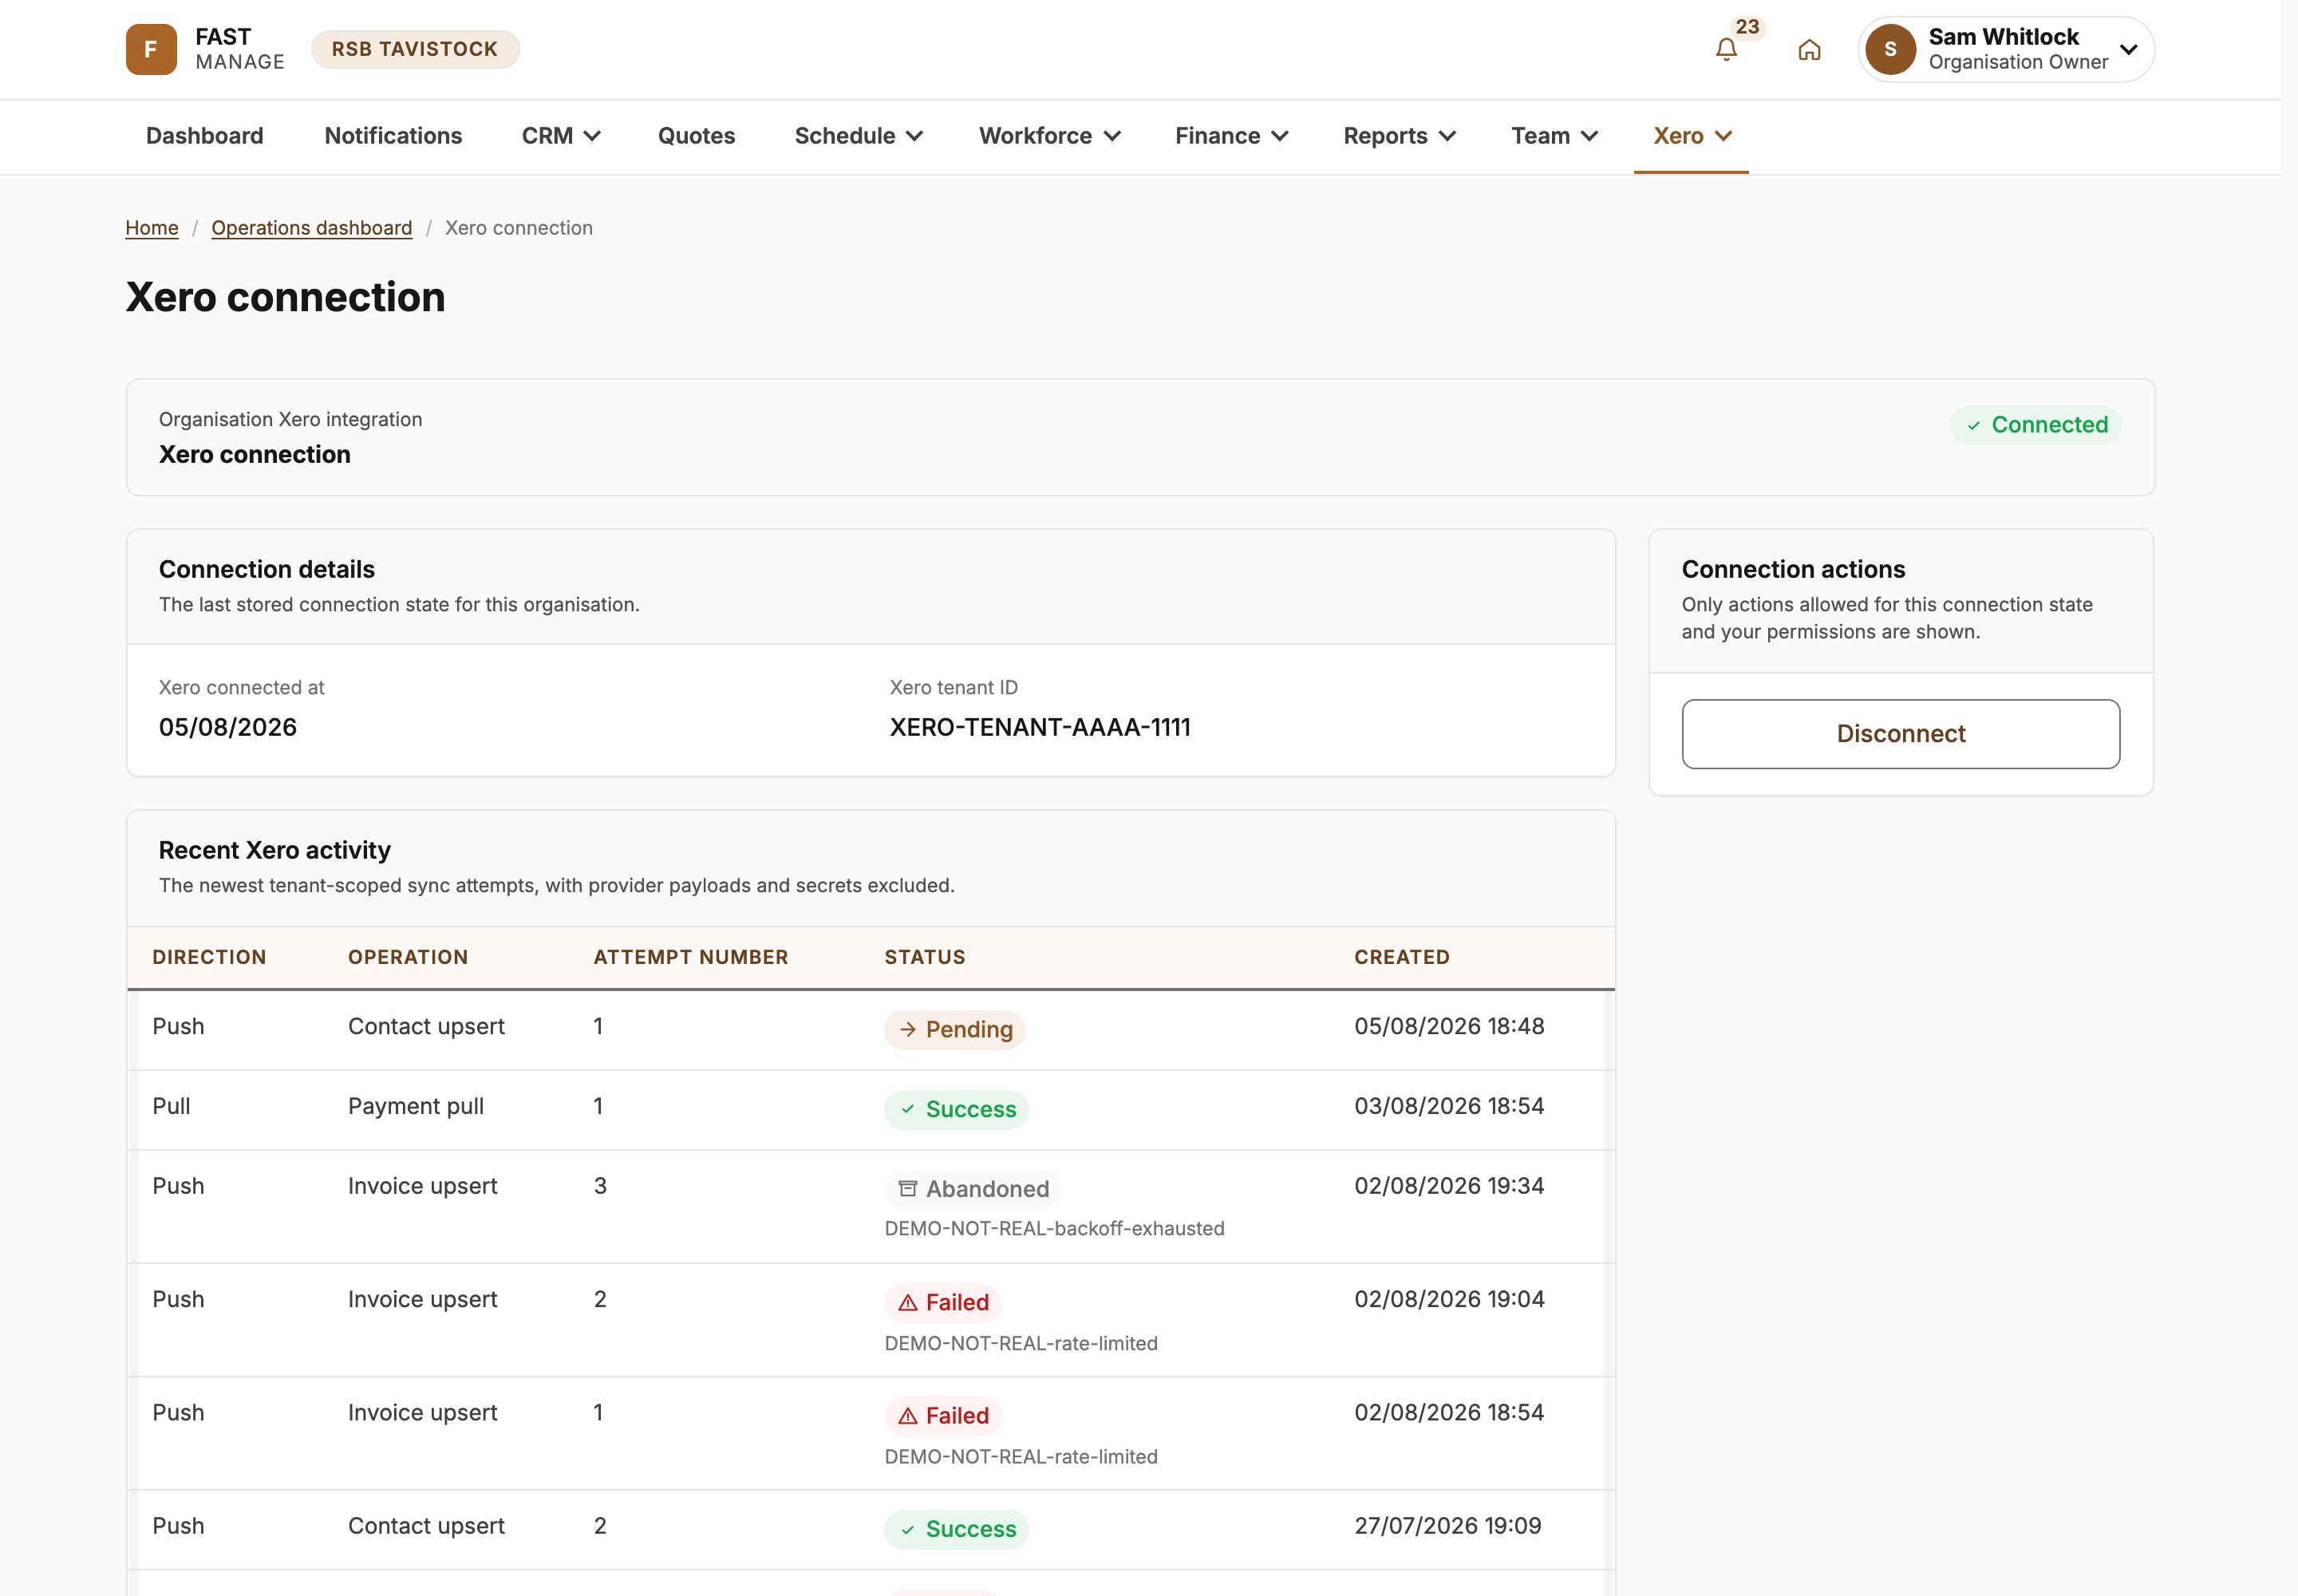Click the Pending status badge
This screenshot has width=2298, height=1596.
(955, 1030)
